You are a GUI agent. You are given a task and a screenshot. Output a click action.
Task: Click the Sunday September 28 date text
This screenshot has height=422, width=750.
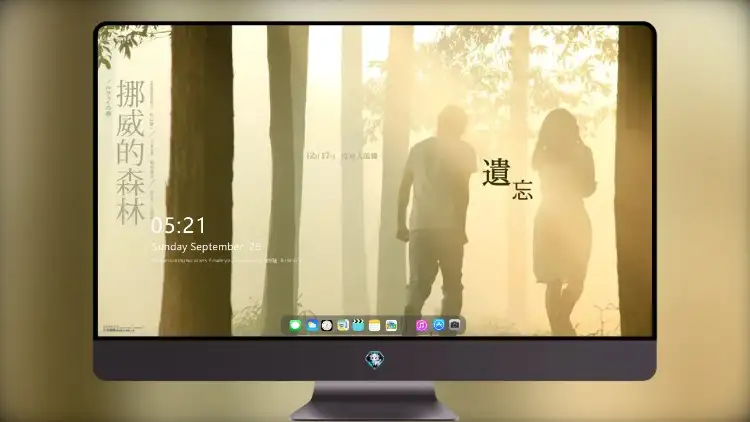coord(206,246)
